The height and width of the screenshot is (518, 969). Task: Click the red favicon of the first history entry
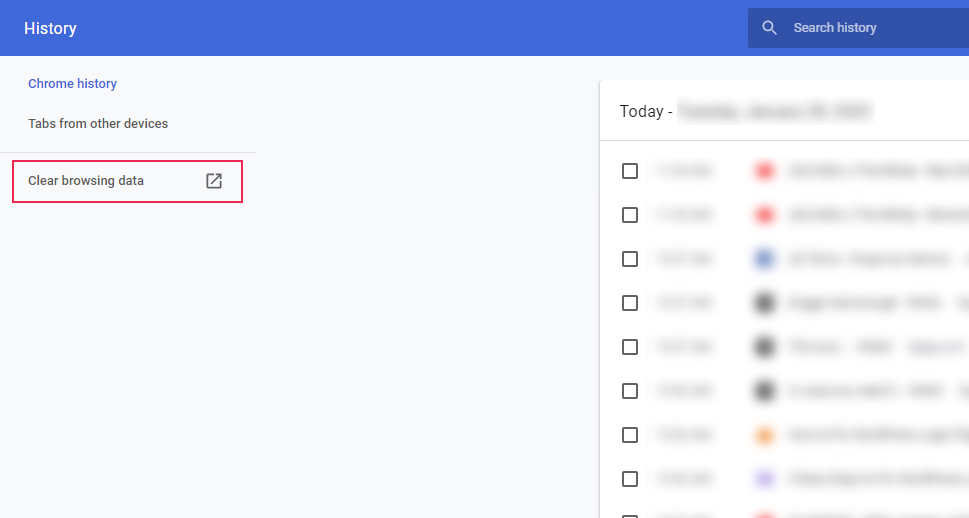[x=765, y=171]
